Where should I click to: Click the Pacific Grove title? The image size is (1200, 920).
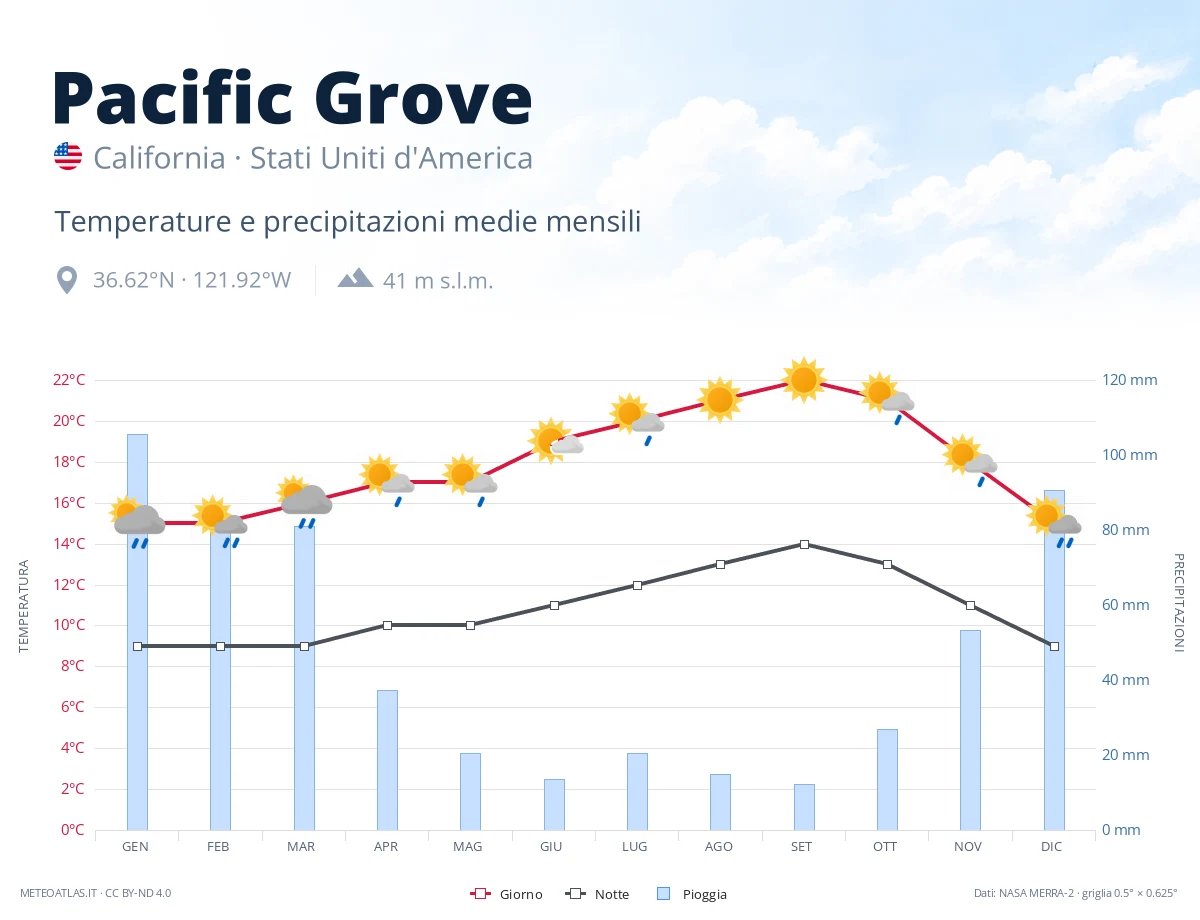click(292, 97)
